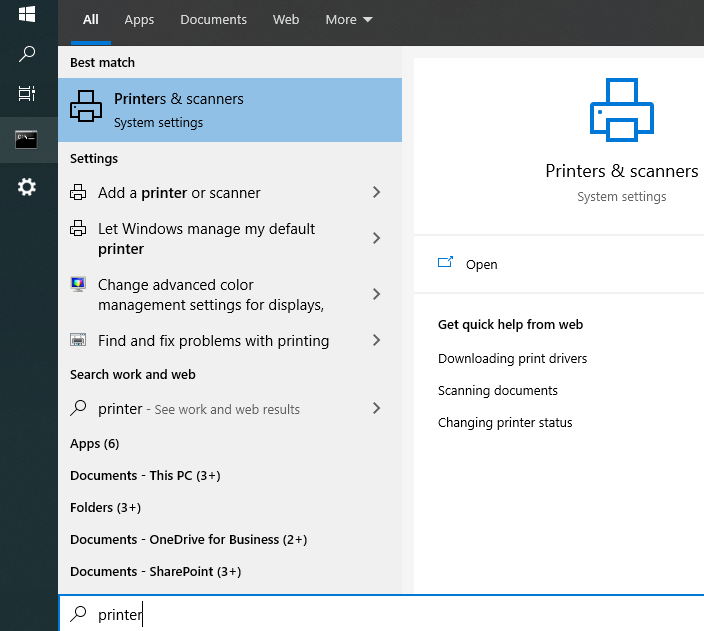
Task: Expand arrow for Find and fix printing problems
Action: click(376, 340)
